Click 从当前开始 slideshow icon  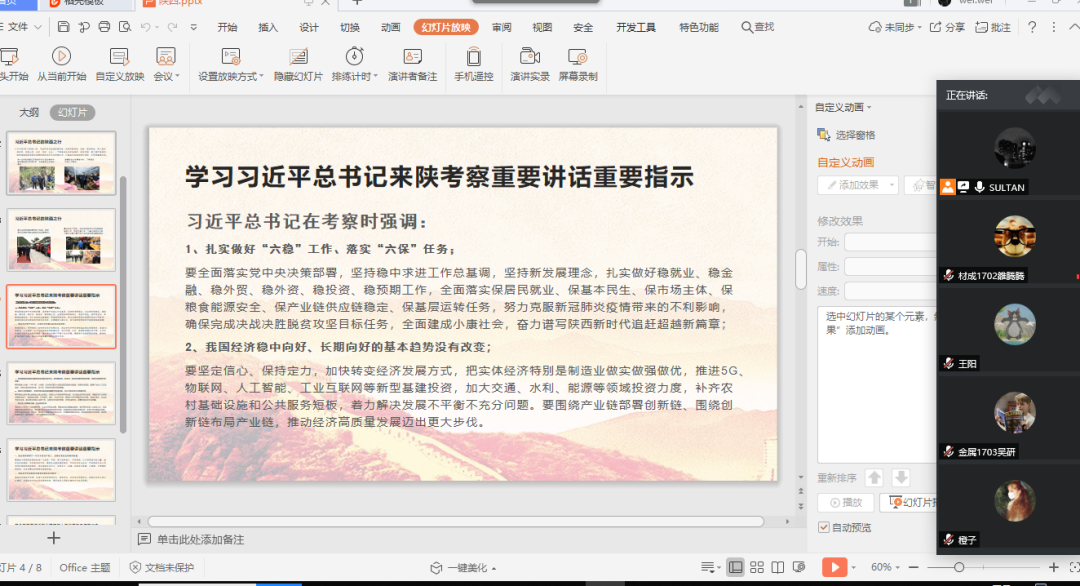(x=61, y=57)
